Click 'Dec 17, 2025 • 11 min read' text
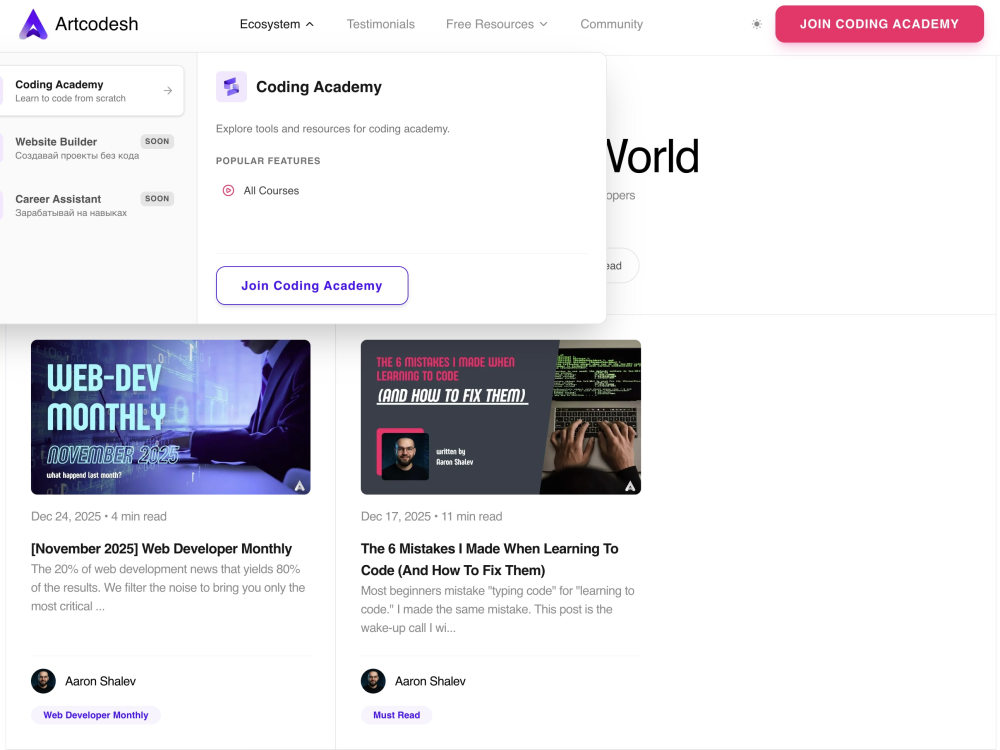This screenshot has height=750, width=1000. [432, 517]
